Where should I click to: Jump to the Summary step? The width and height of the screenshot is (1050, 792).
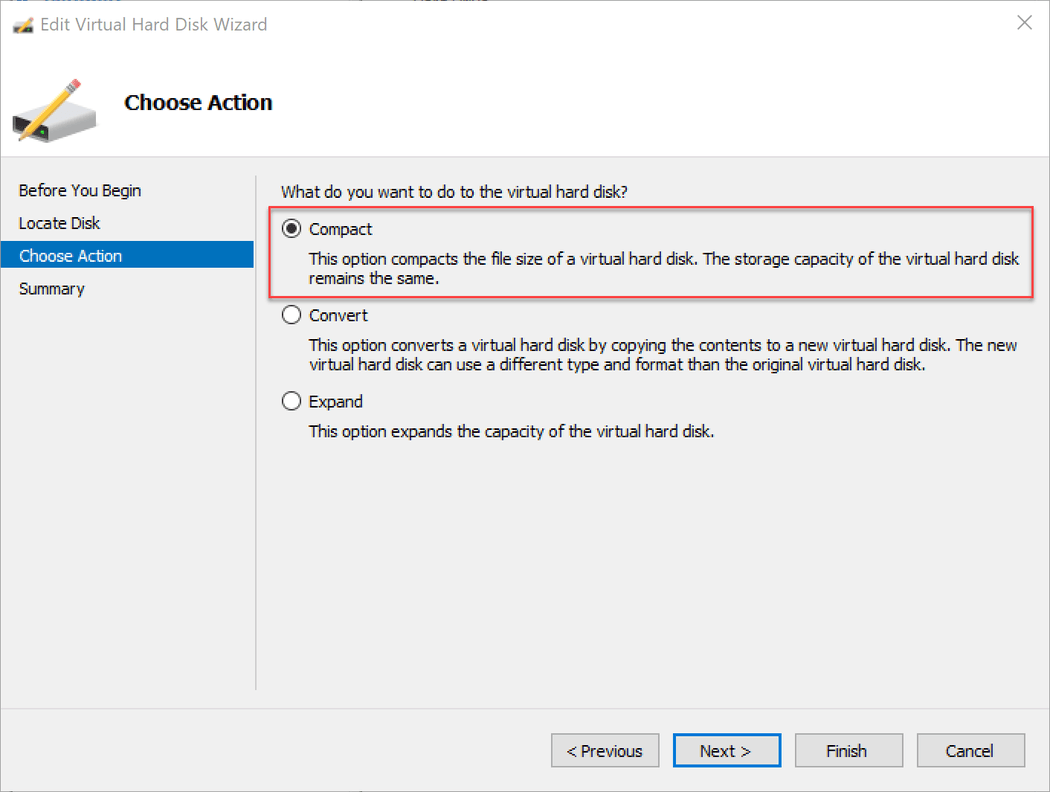coord(51,288)
